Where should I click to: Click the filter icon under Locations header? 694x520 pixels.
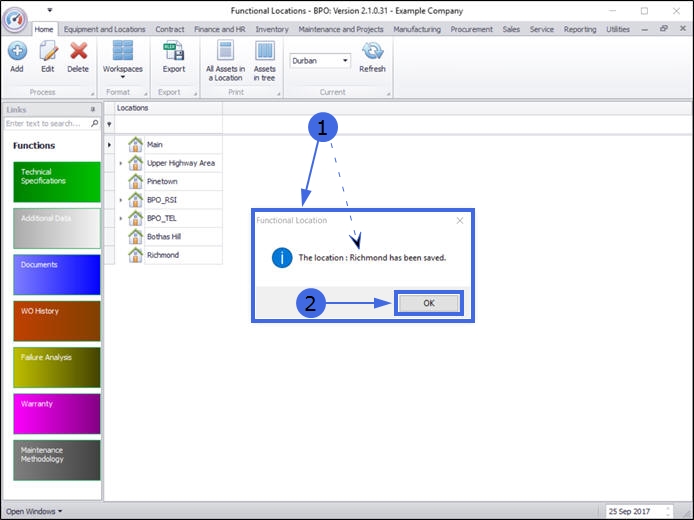tap(109, 124)
